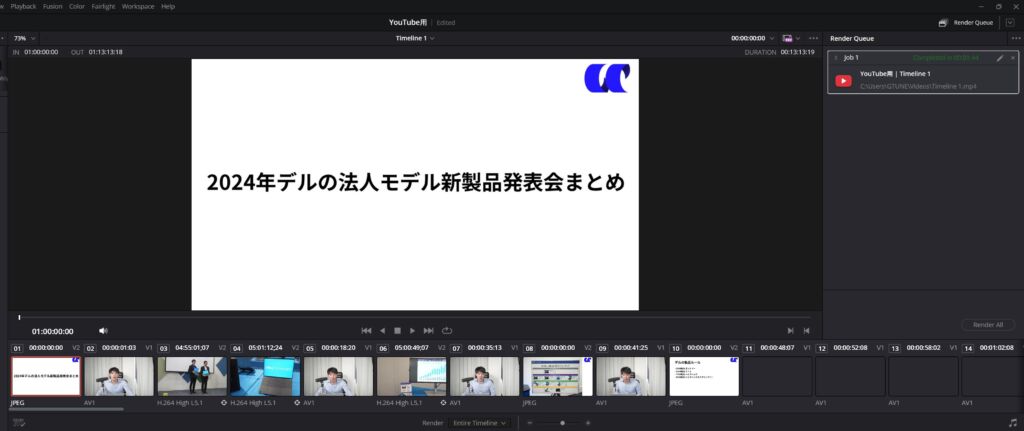
Task: Open the Fairlight menu
Action: (x=103, y=6)
